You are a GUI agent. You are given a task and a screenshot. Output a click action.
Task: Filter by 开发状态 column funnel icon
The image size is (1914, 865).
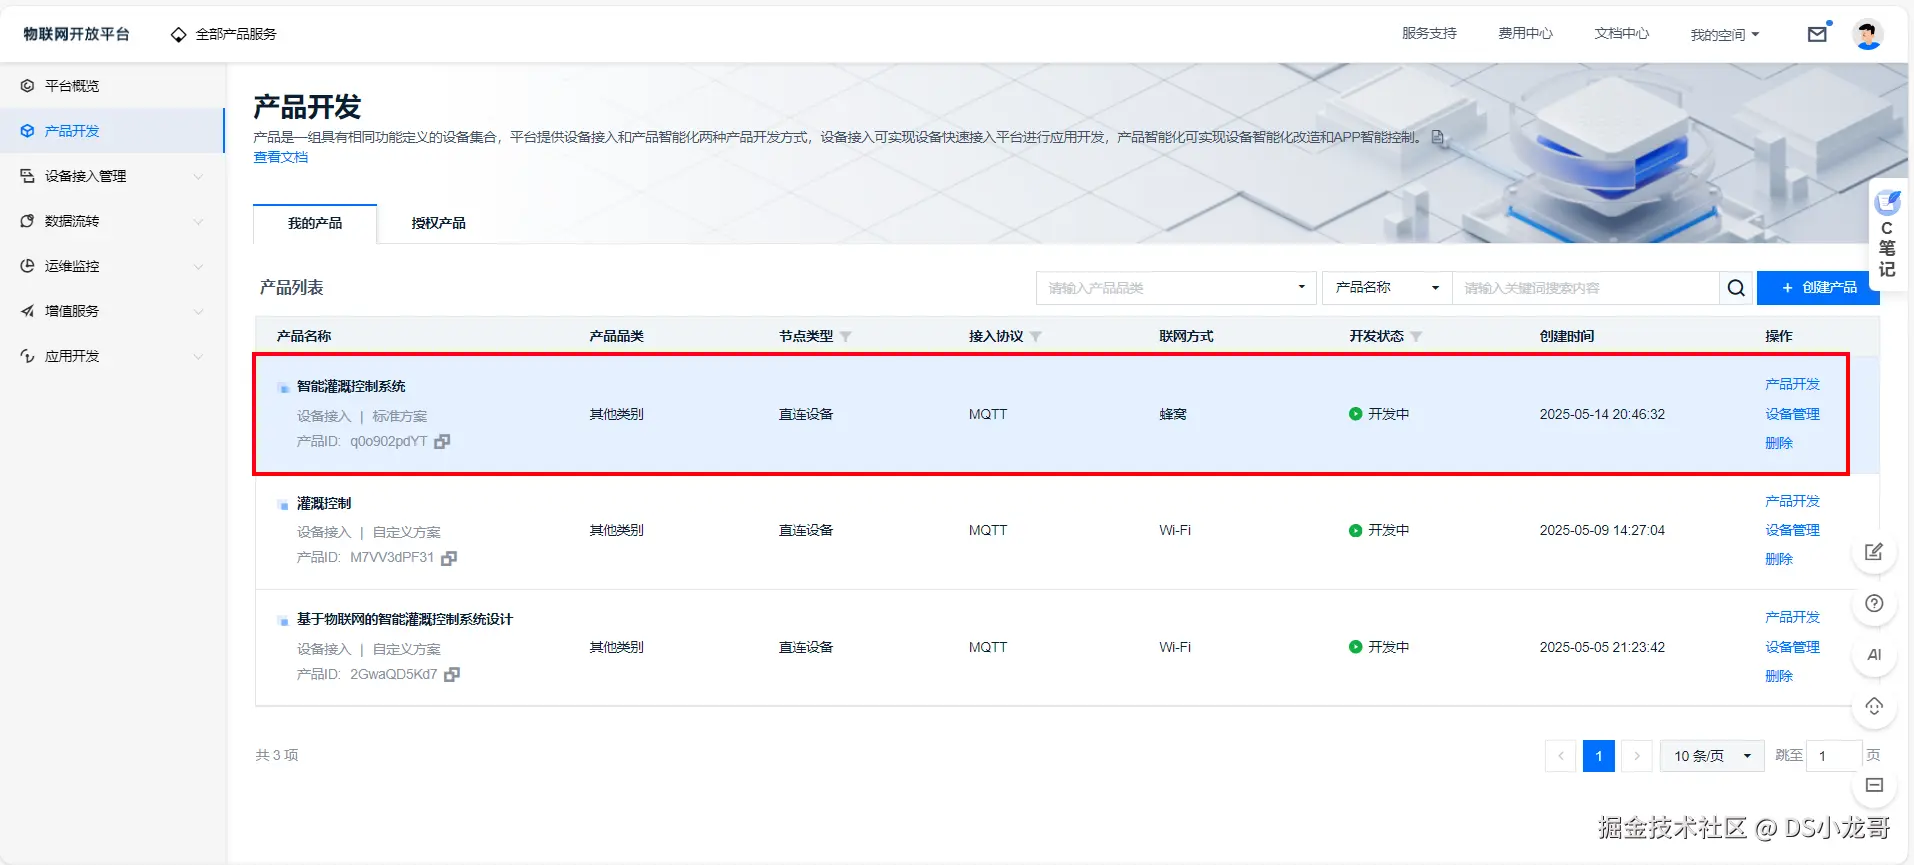[1416, 337]
